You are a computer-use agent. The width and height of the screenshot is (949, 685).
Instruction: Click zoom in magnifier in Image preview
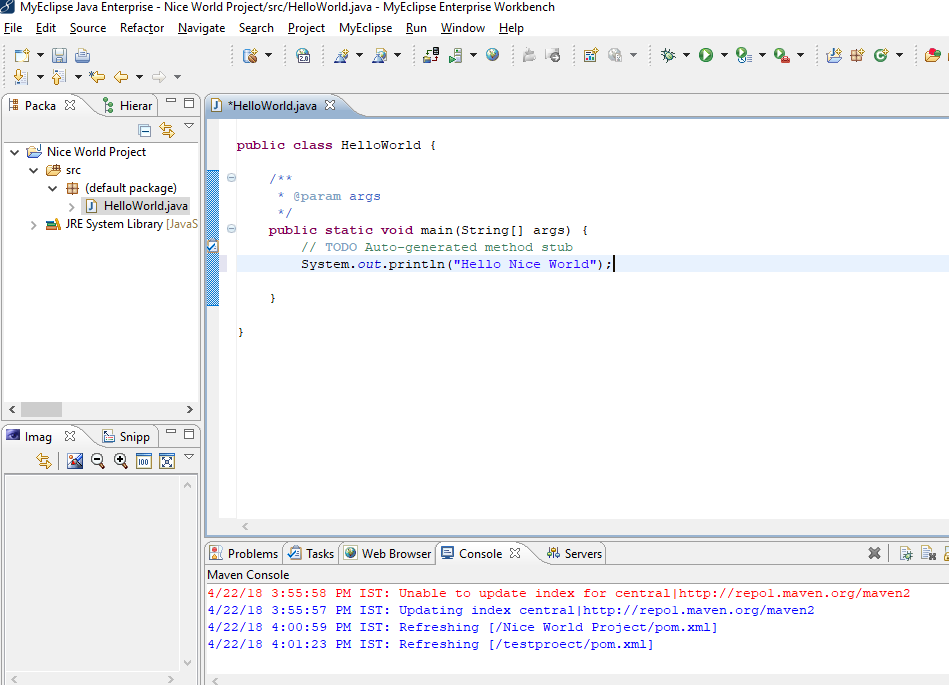(120, 461)
